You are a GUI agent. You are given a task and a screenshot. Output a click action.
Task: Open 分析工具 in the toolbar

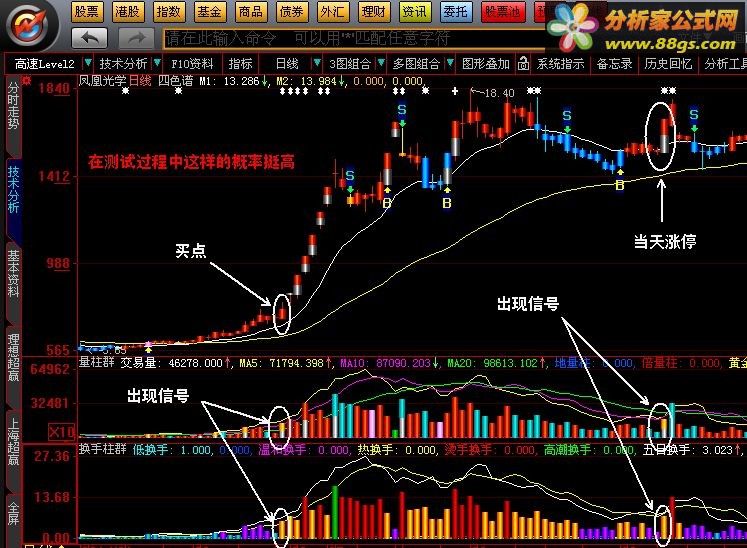point(725,64)
